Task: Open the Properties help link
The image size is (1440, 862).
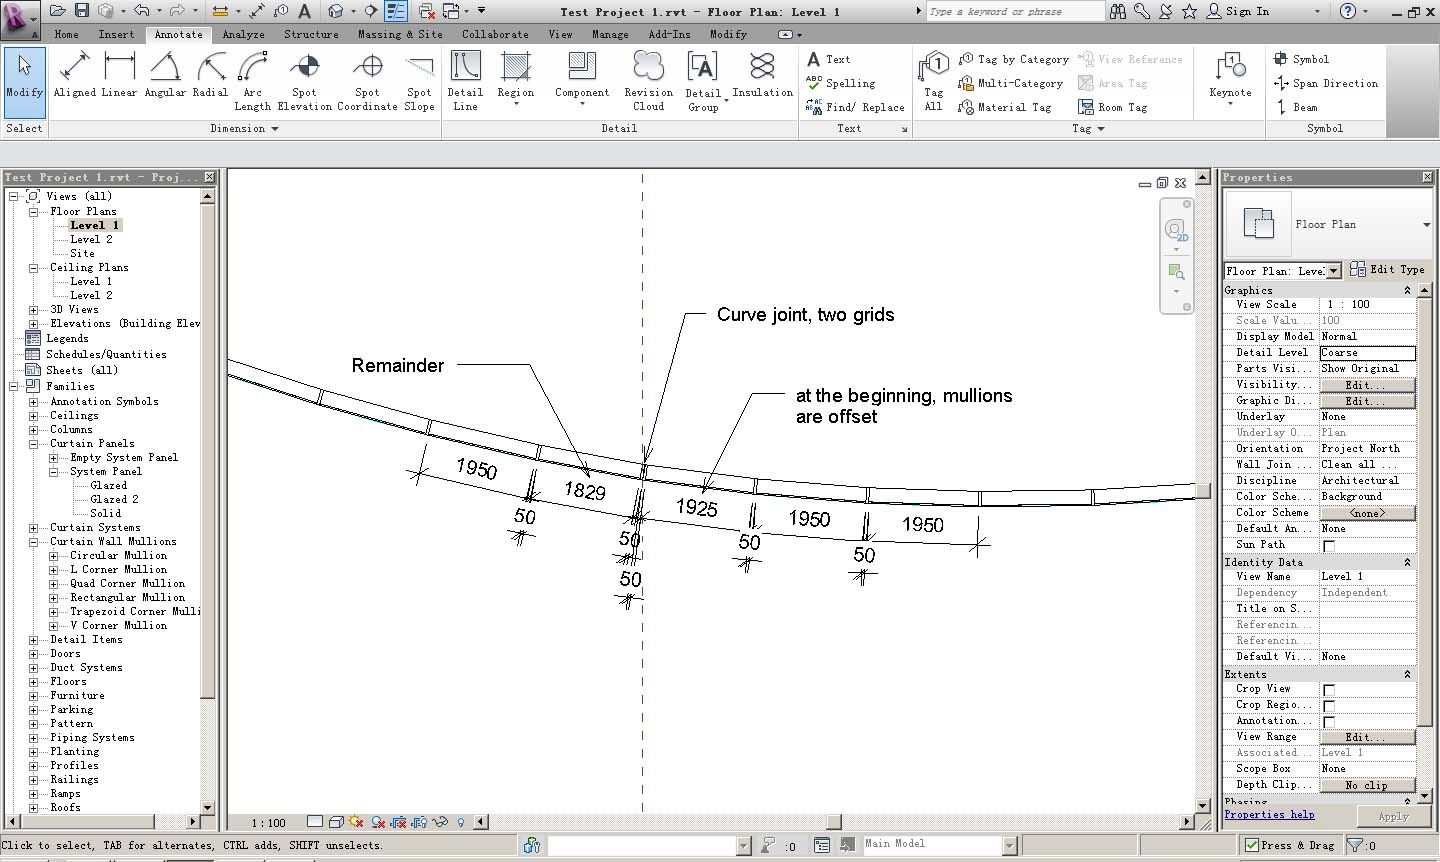Action: tap(1269, 815)
